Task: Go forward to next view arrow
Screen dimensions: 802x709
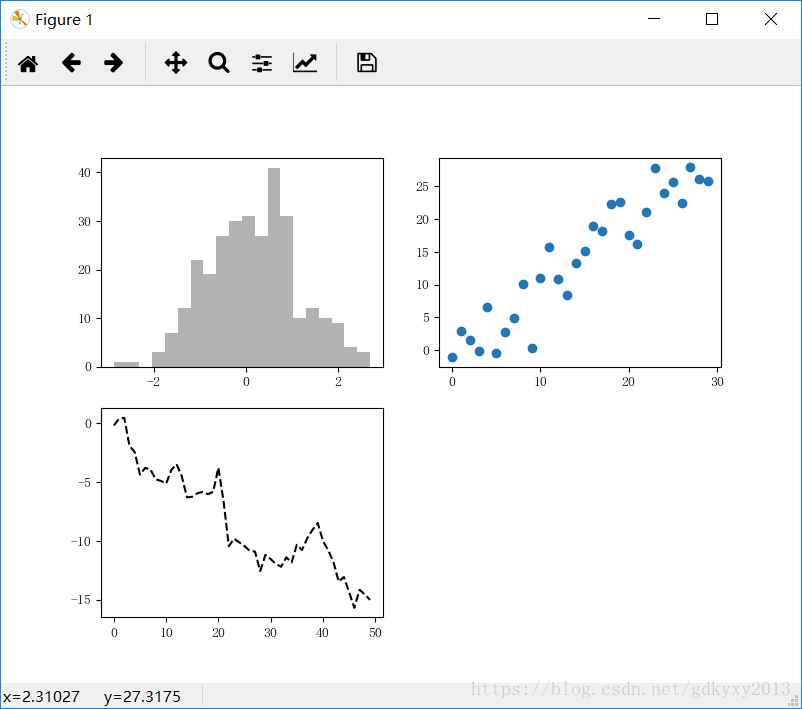Action: (114, 63)
